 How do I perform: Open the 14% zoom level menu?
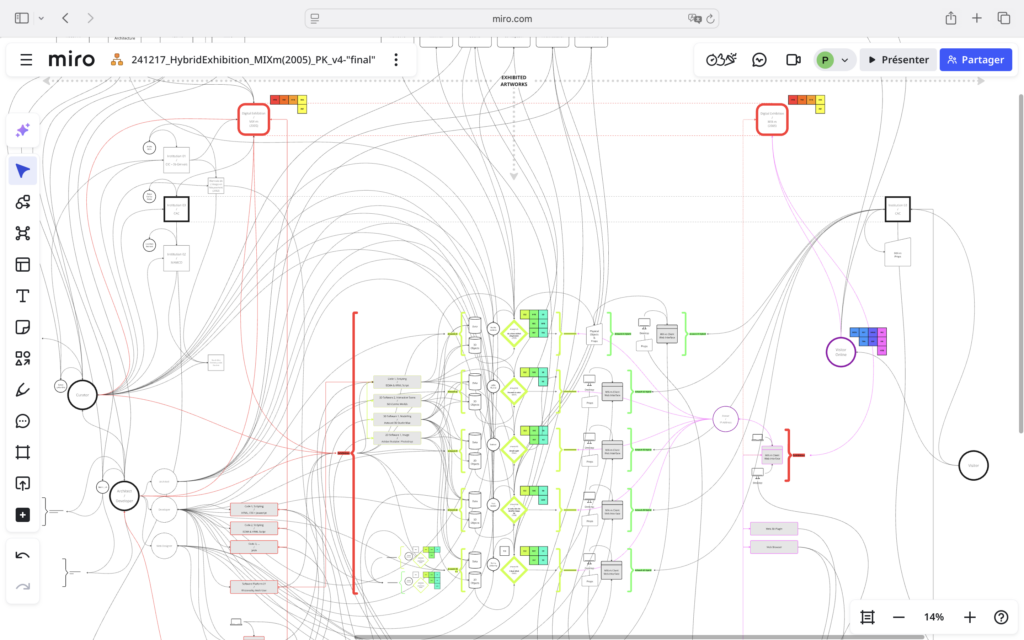coord(933,617)
